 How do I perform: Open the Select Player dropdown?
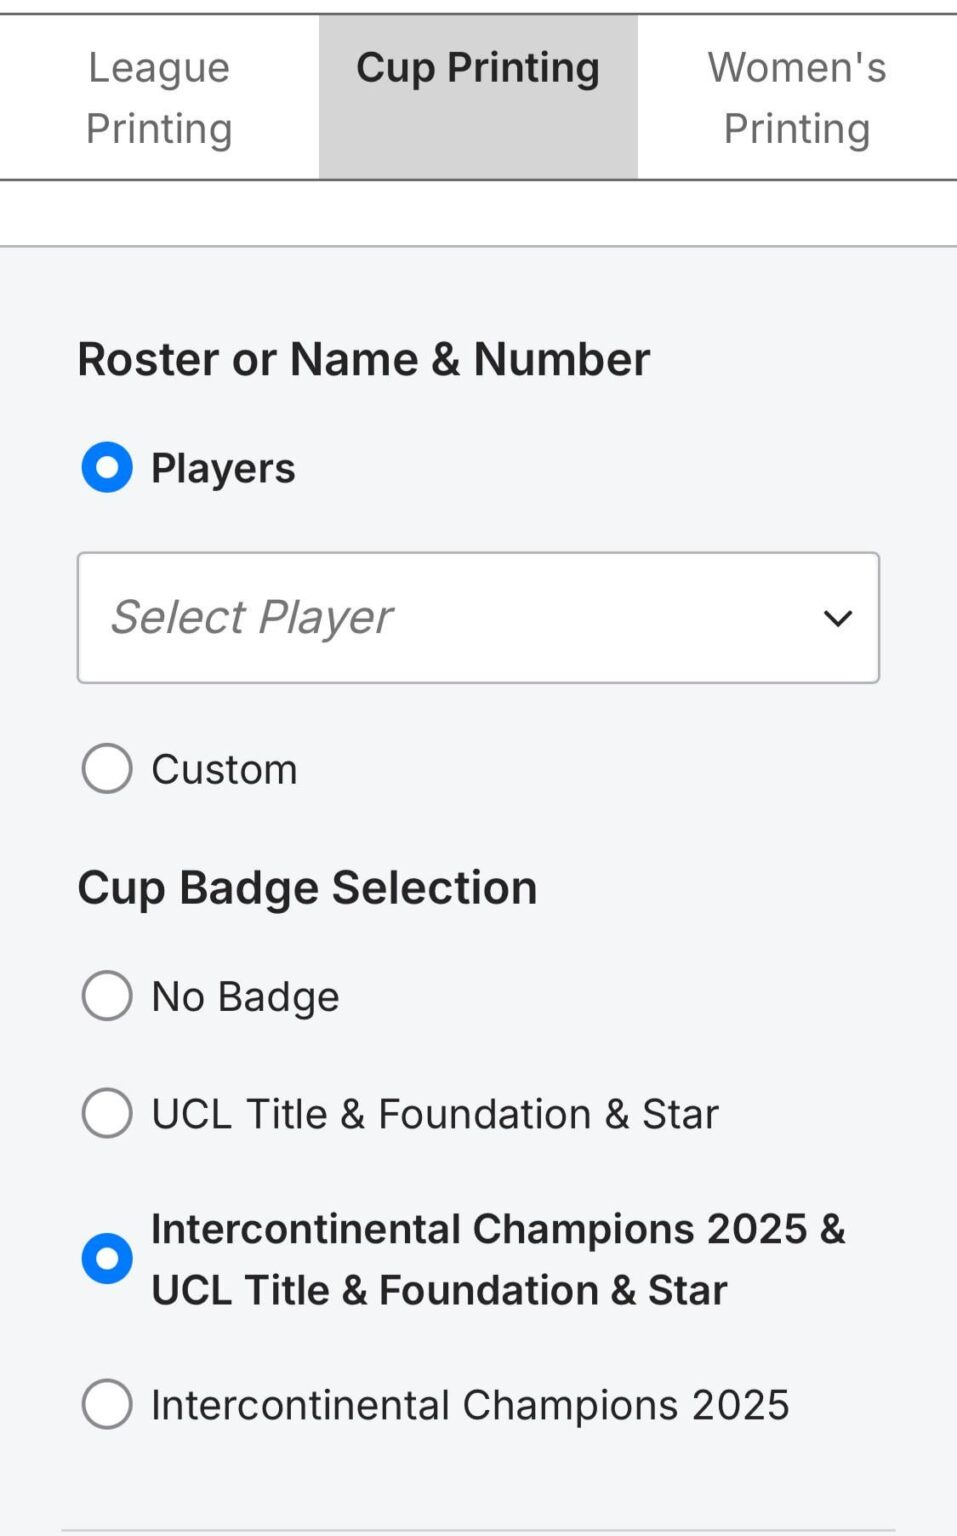pyautogui.click(x=478, y=617)
